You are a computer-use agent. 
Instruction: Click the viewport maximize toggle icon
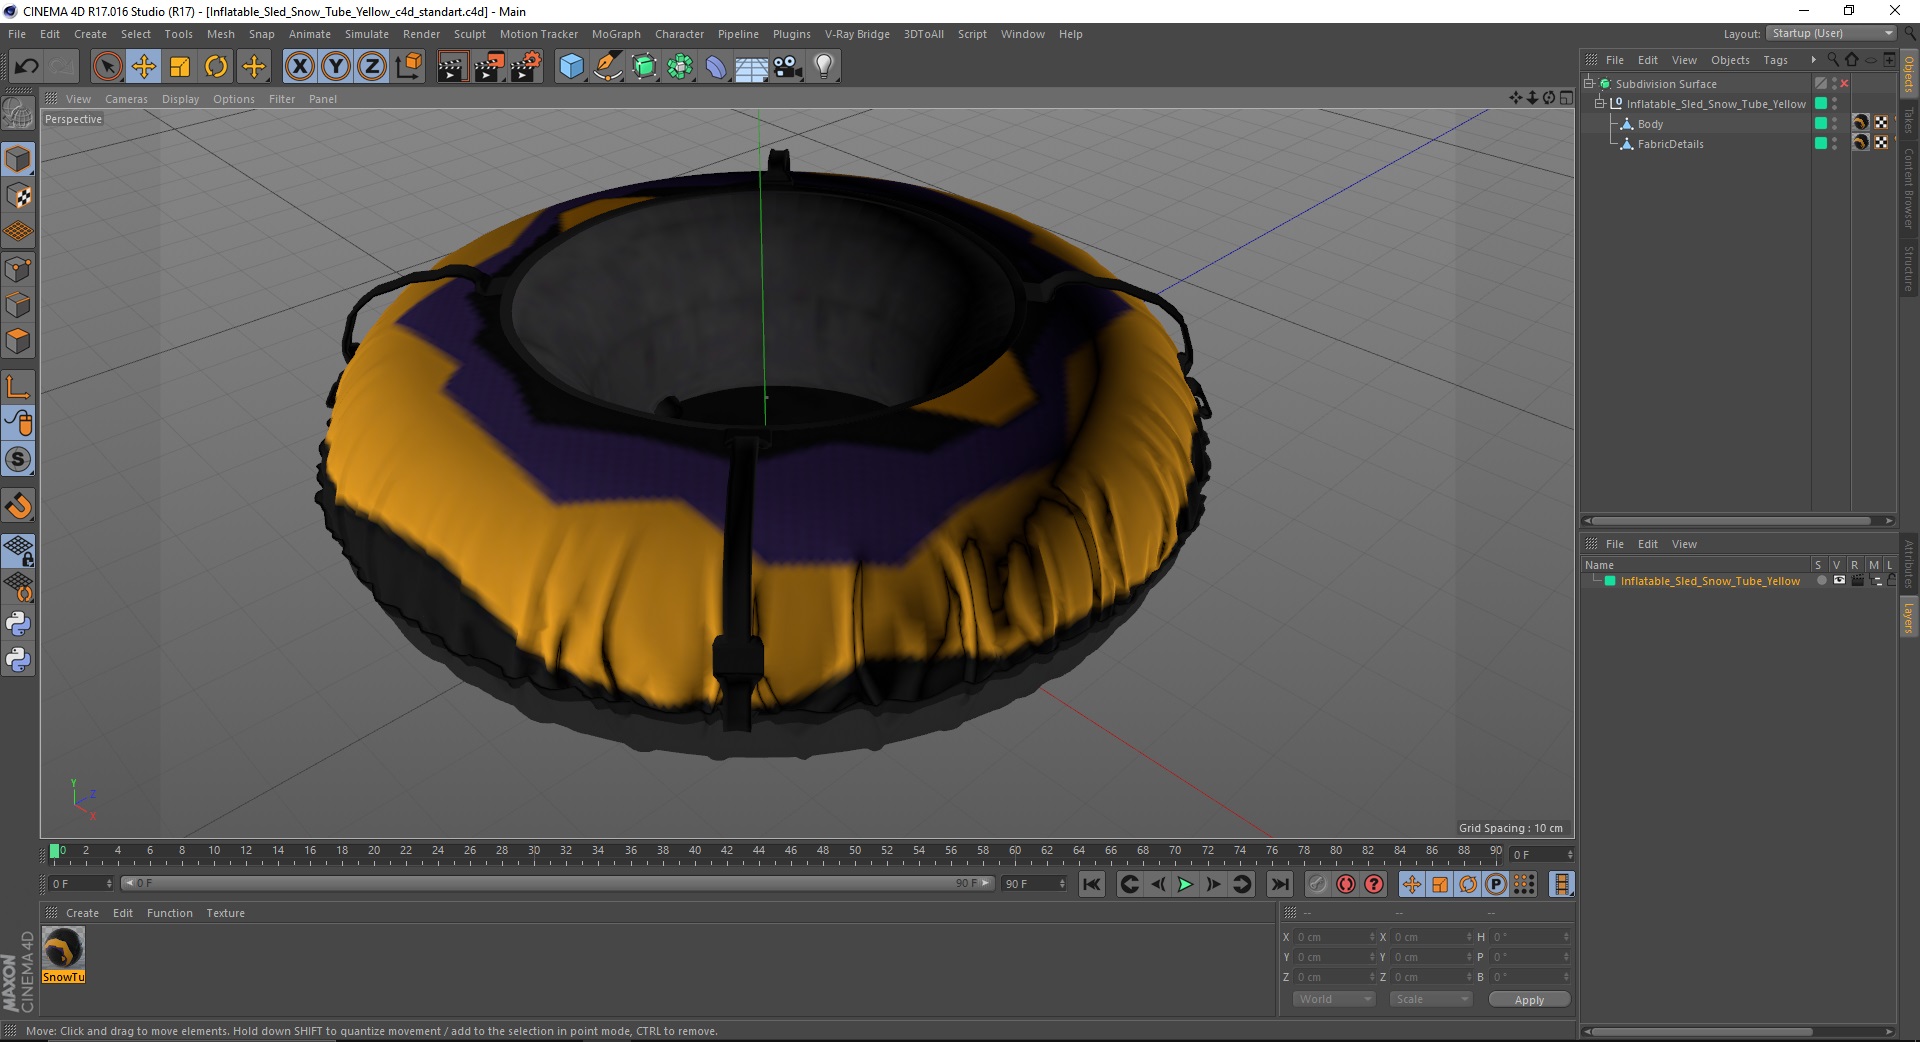(1566, 98)
